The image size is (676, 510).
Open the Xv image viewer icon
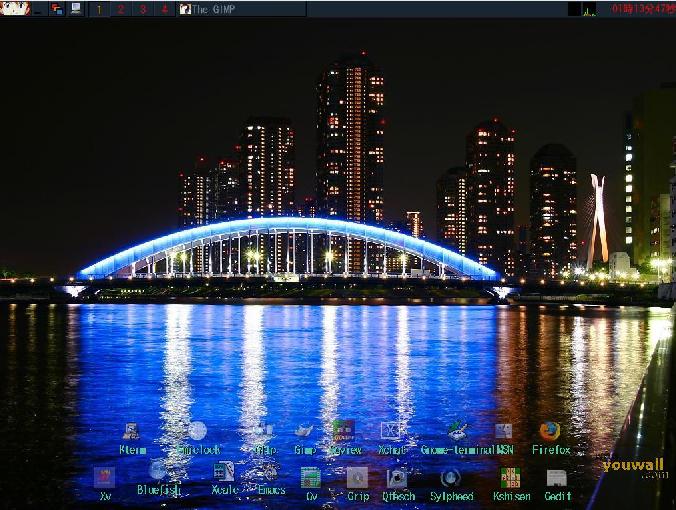click(104, 478)
